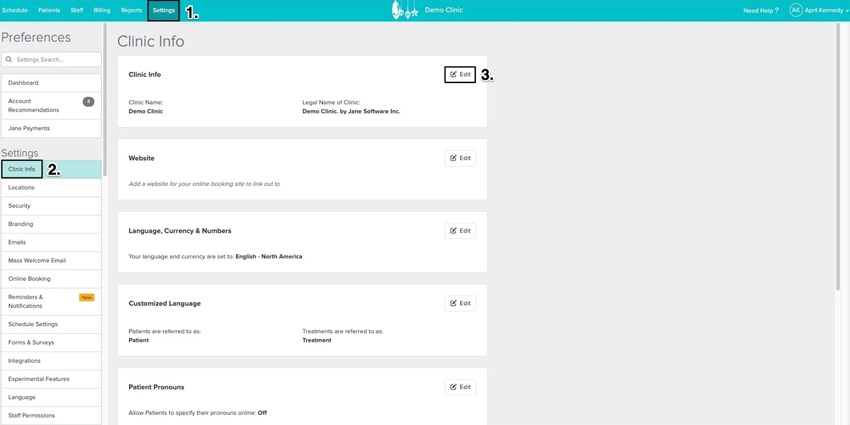Open the Staff tab

pos(77,10)
